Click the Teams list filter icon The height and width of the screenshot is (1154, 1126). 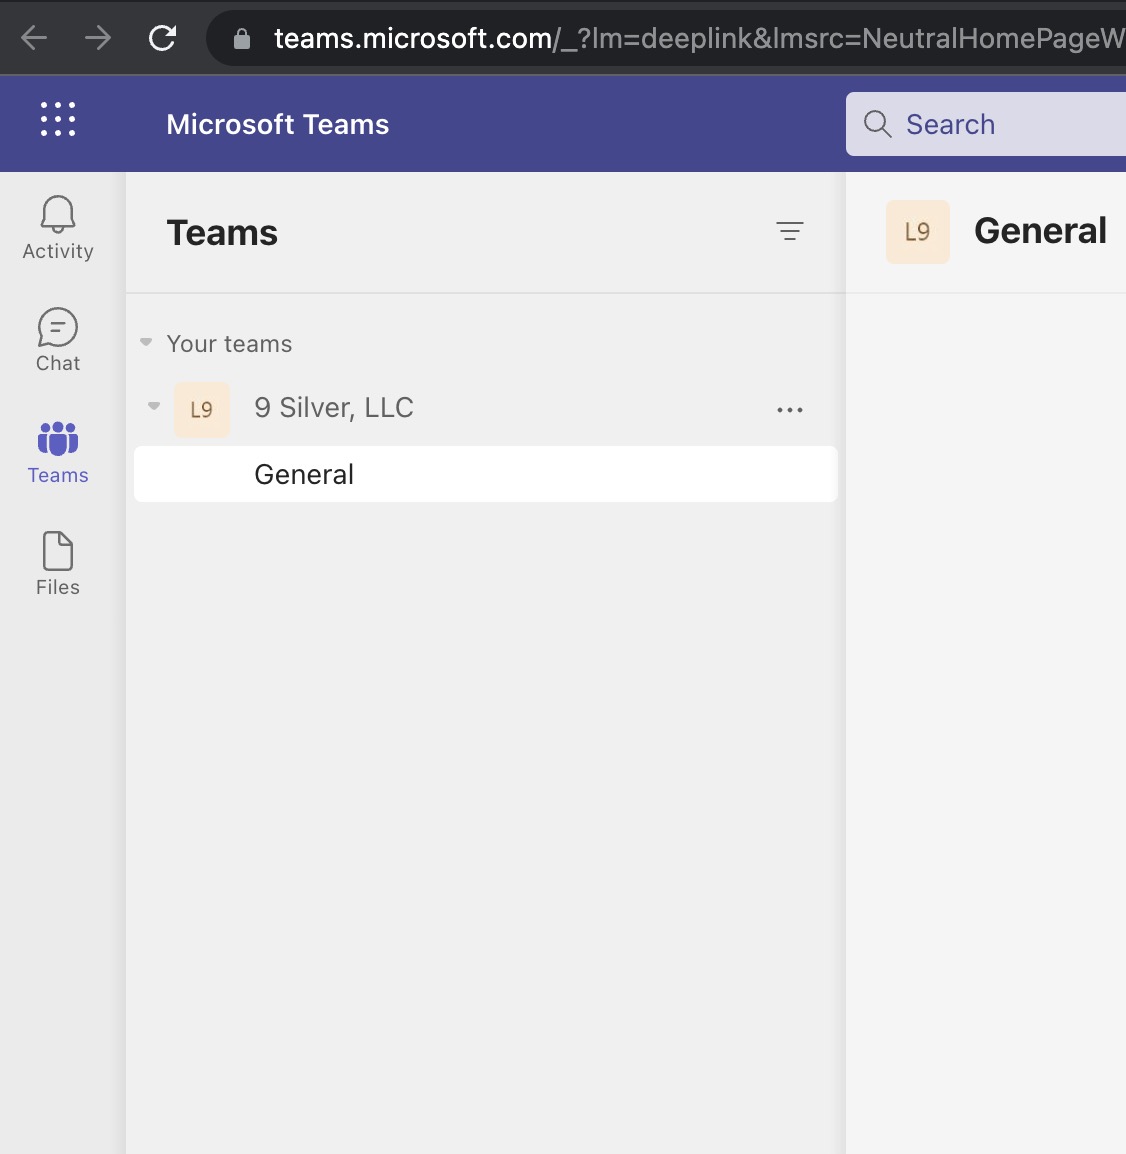point(790,231)
